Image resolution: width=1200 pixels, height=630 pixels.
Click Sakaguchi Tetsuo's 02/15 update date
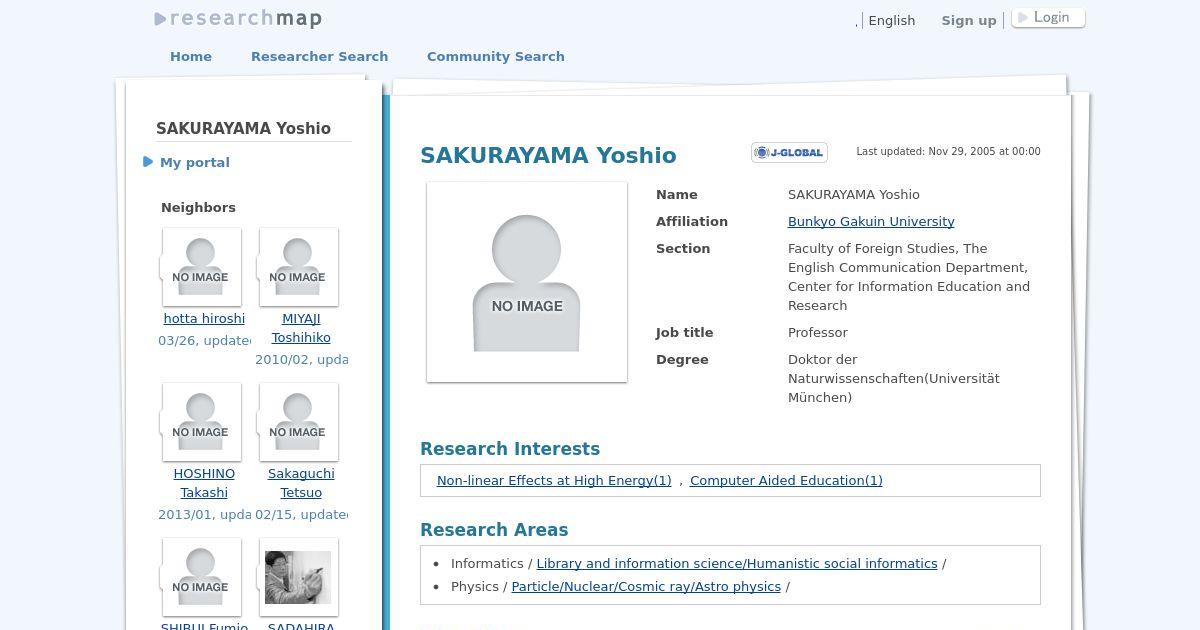[301, 515]
